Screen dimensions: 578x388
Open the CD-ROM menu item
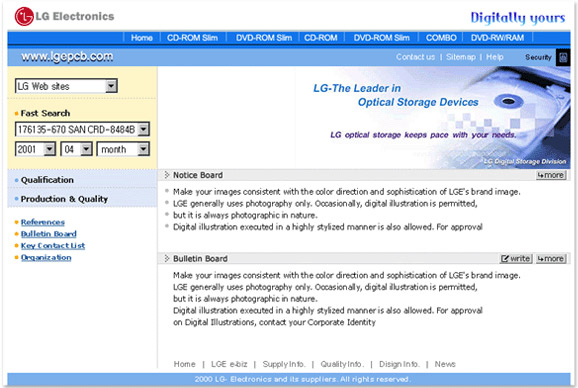[321, 38]
